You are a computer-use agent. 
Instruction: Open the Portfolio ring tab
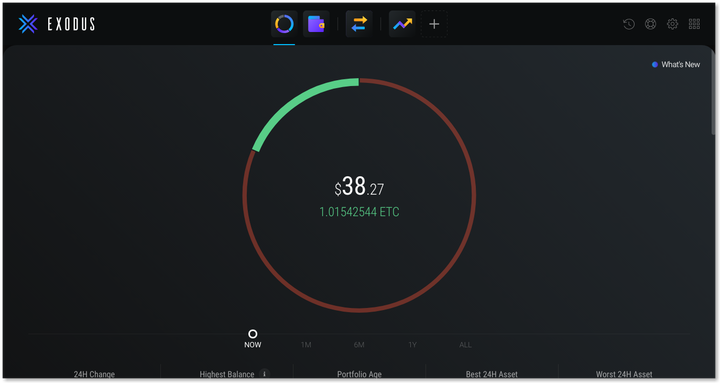284,24
